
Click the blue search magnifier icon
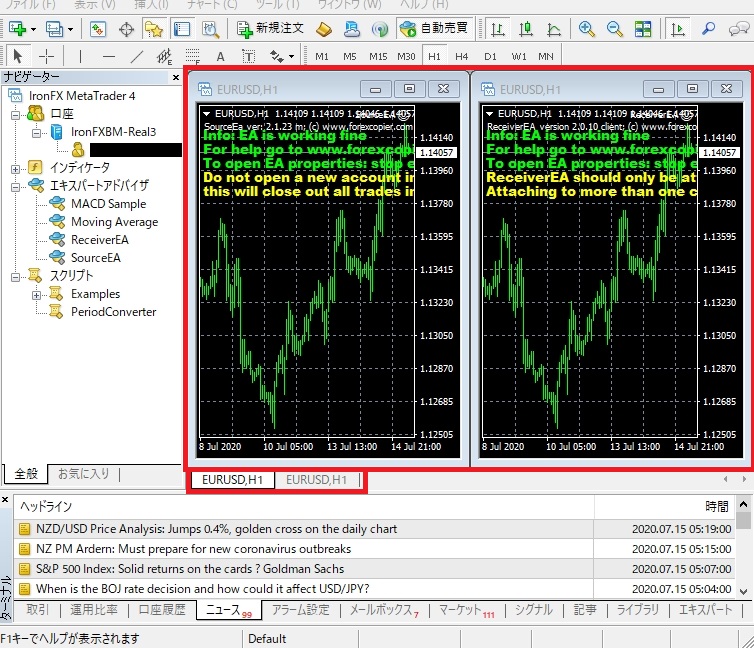tap(708, 29)
